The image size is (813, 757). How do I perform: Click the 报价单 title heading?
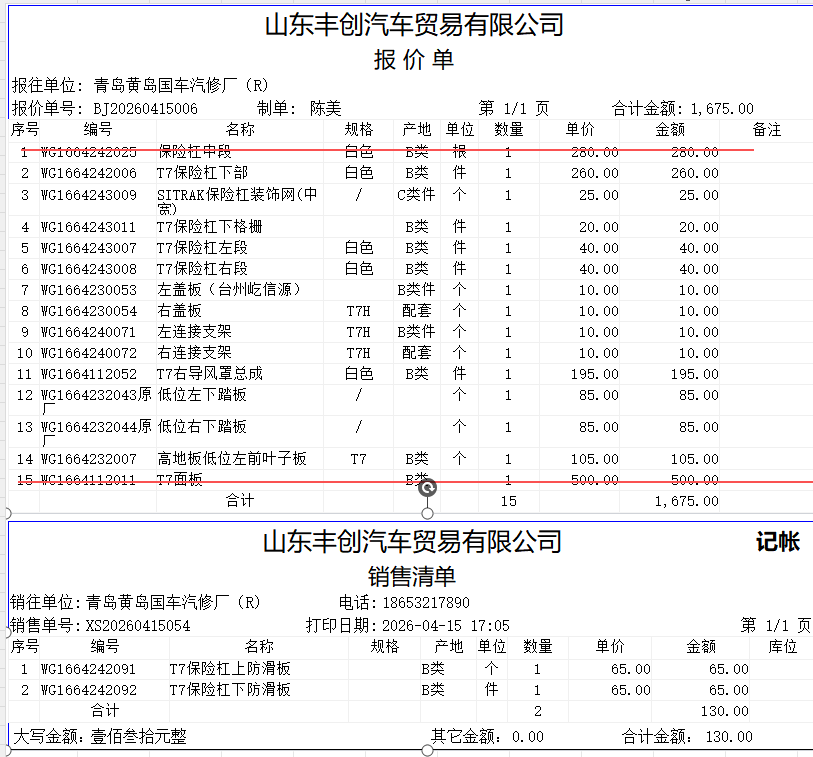(x=413, y=60)
